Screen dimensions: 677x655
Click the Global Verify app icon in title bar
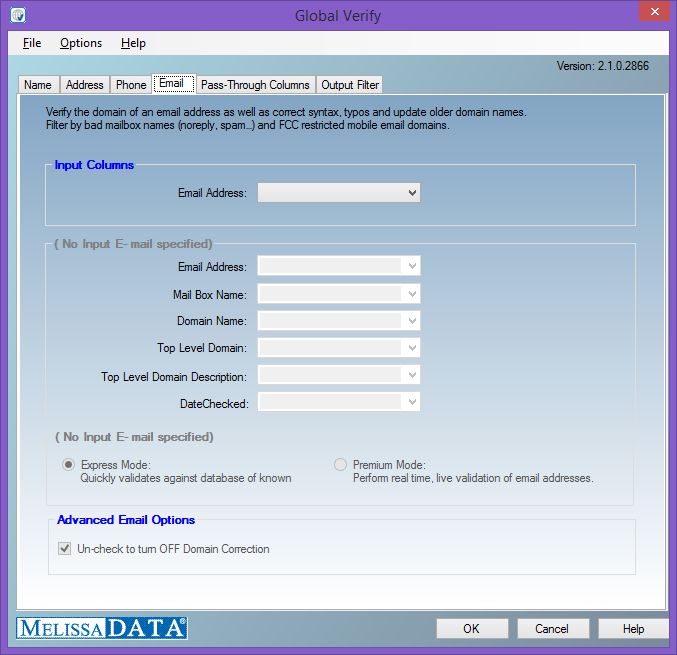click(x=18, y=15)
